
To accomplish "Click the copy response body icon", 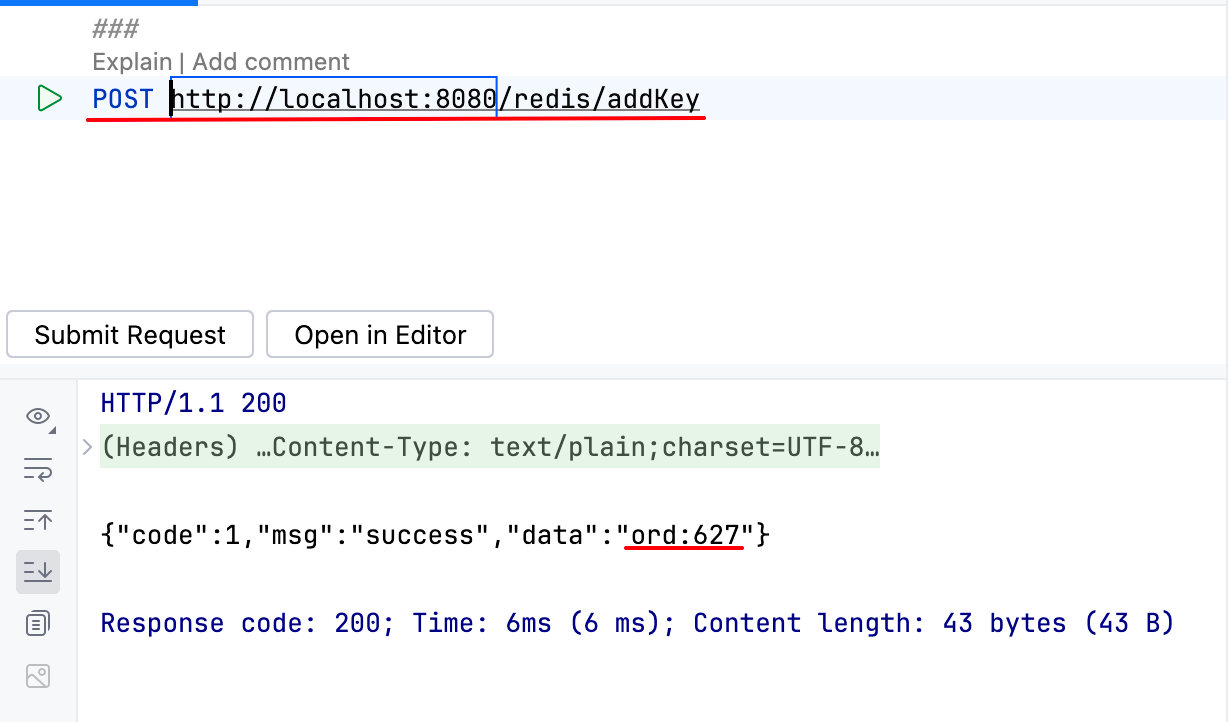I will [x=38, y=624].
